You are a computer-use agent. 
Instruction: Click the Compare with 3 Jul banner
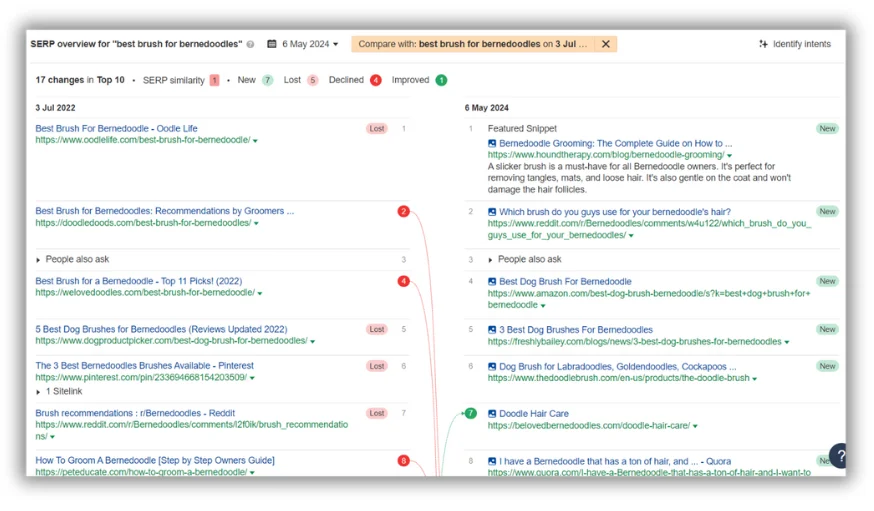point(473,44)
